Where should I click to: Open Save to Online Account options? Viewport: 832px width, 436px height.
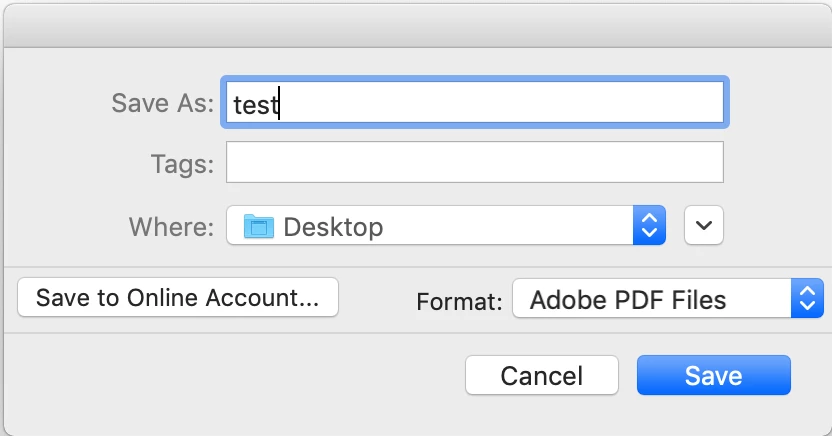point(178,298)
